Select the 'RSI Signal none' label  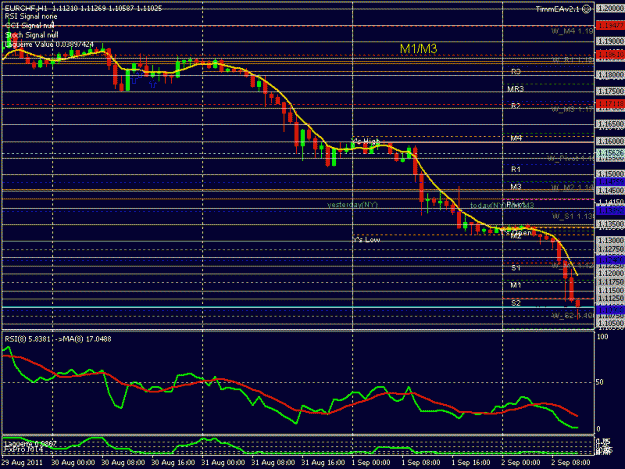[x=31, y=17]
